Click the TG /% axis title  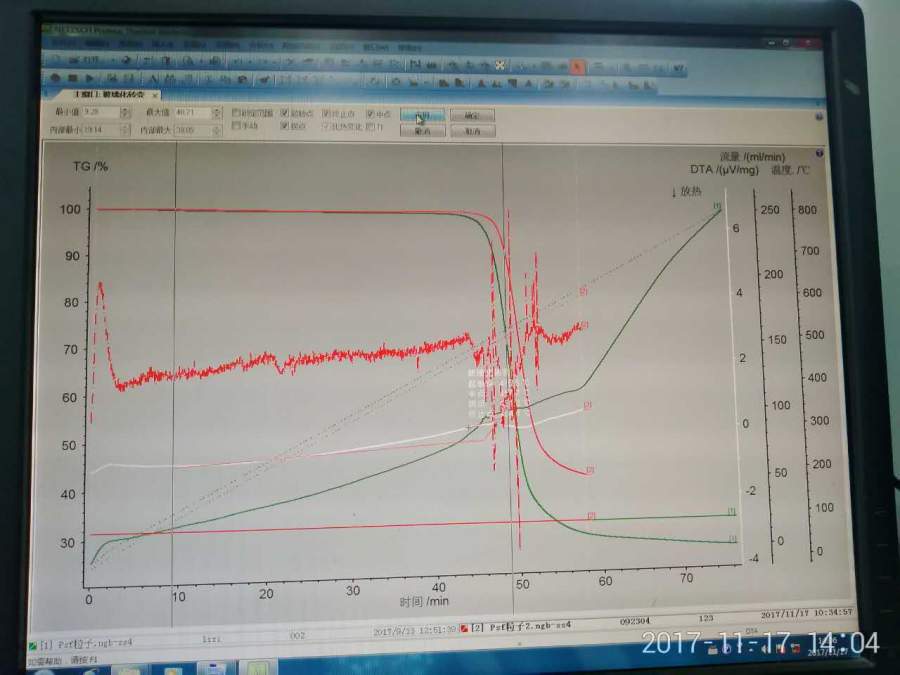point(91,166)
